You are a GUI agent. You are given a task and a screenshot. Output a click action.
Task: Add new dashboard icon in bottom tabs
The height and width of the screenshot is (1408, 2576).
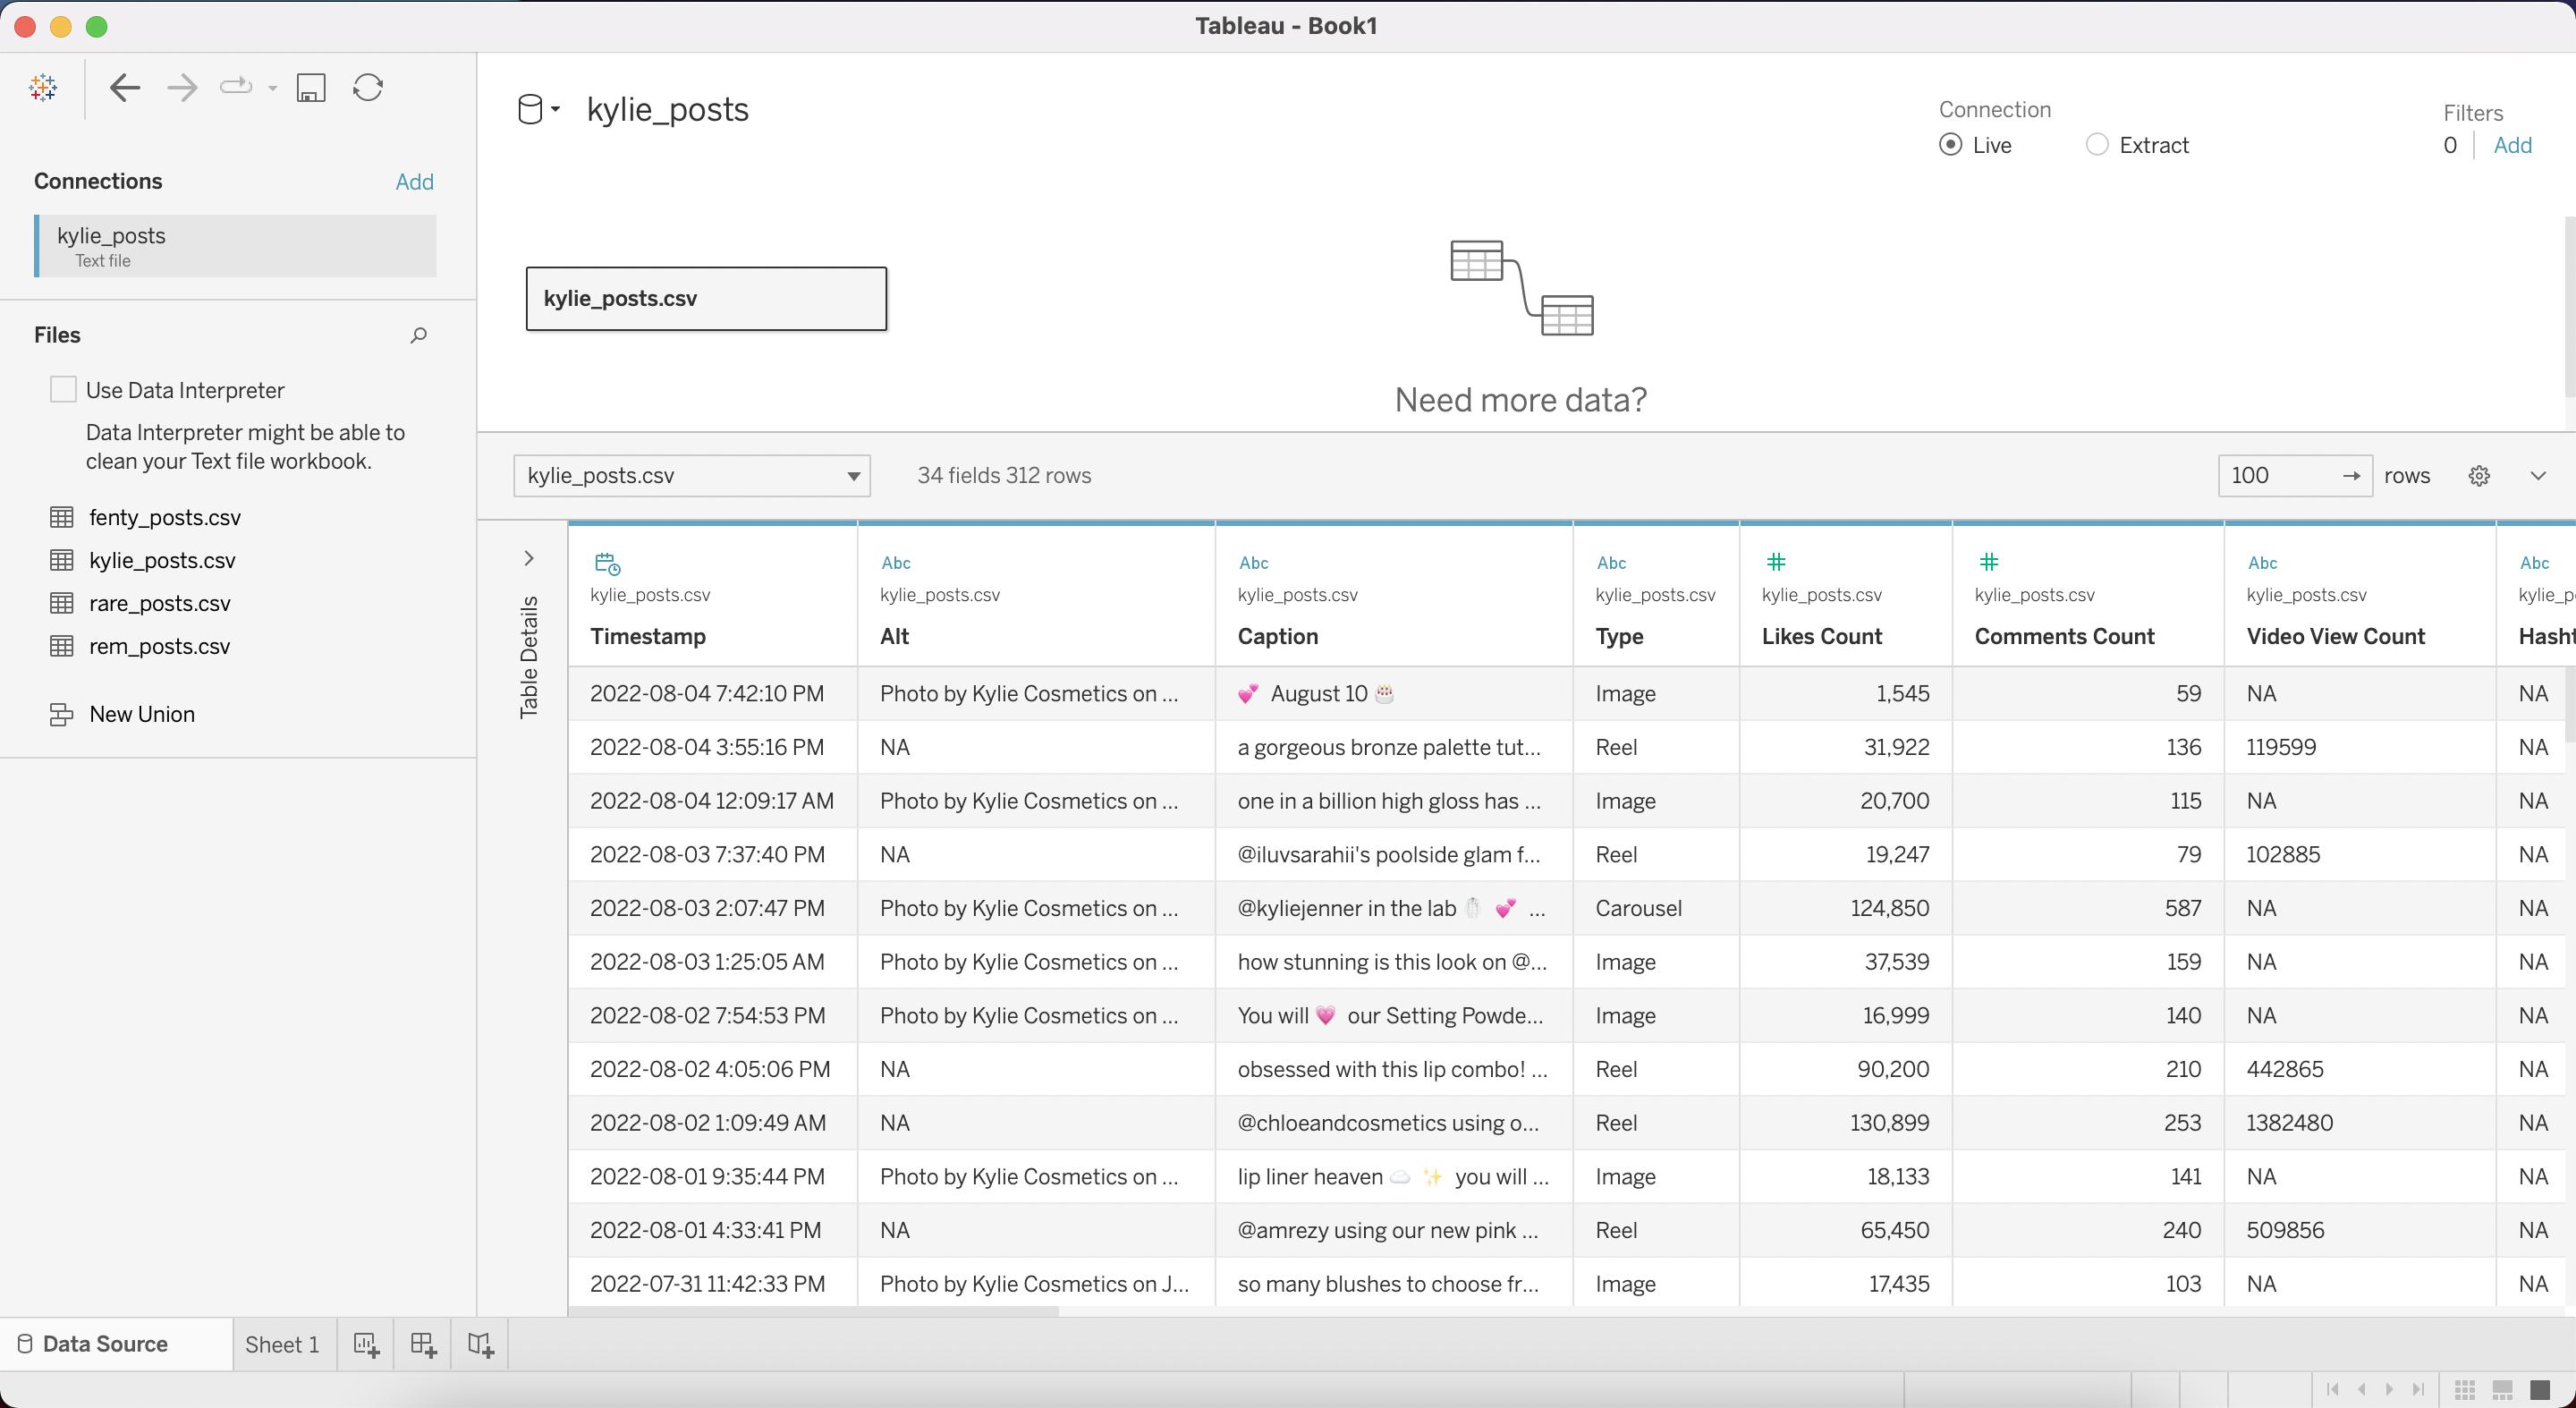click(424, 1345)
